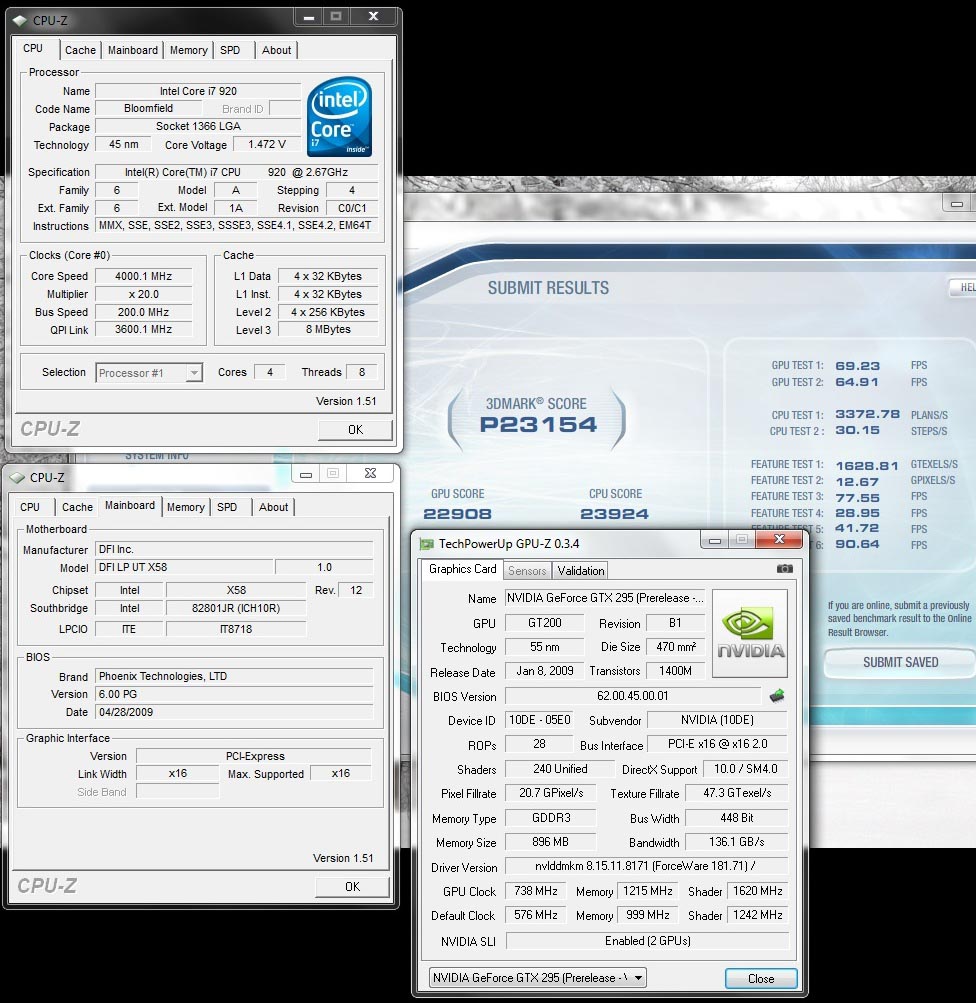Open the GPU selector dropdown in GPU-Z
Viewport: 976px width, 1003px height.
click(x=537, y=977)
